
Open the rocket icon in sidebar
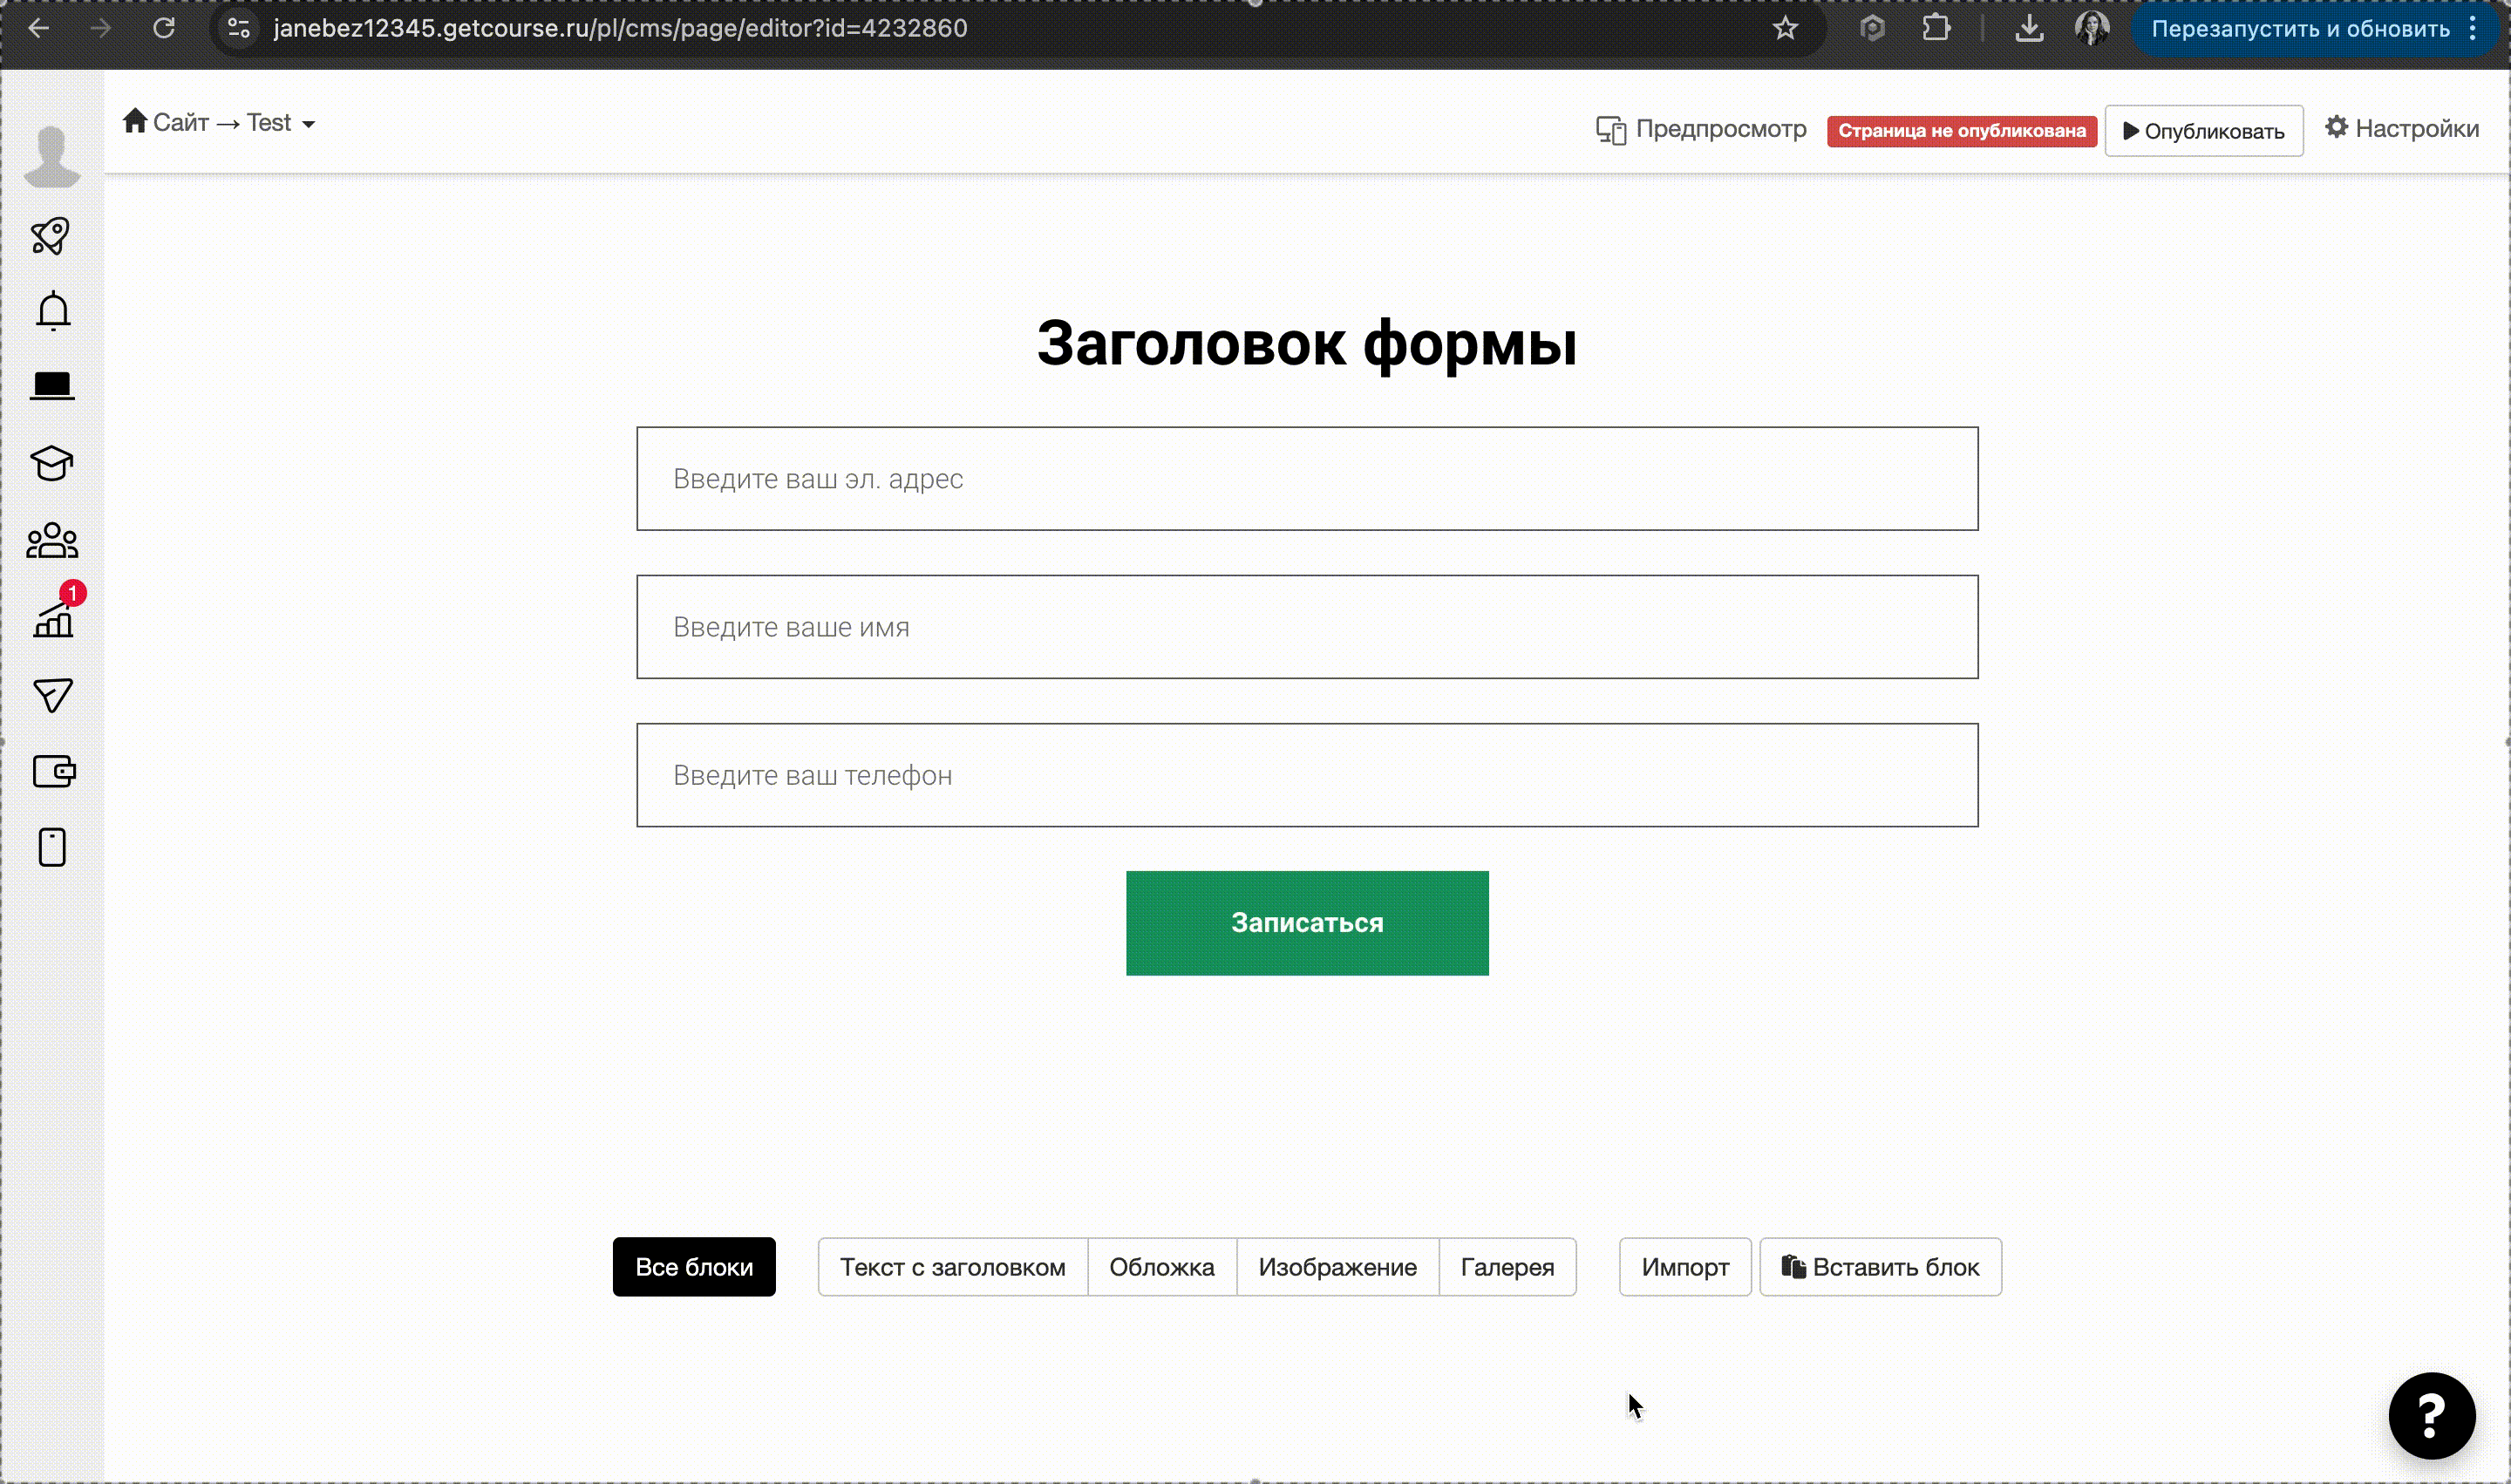(51, 236)
